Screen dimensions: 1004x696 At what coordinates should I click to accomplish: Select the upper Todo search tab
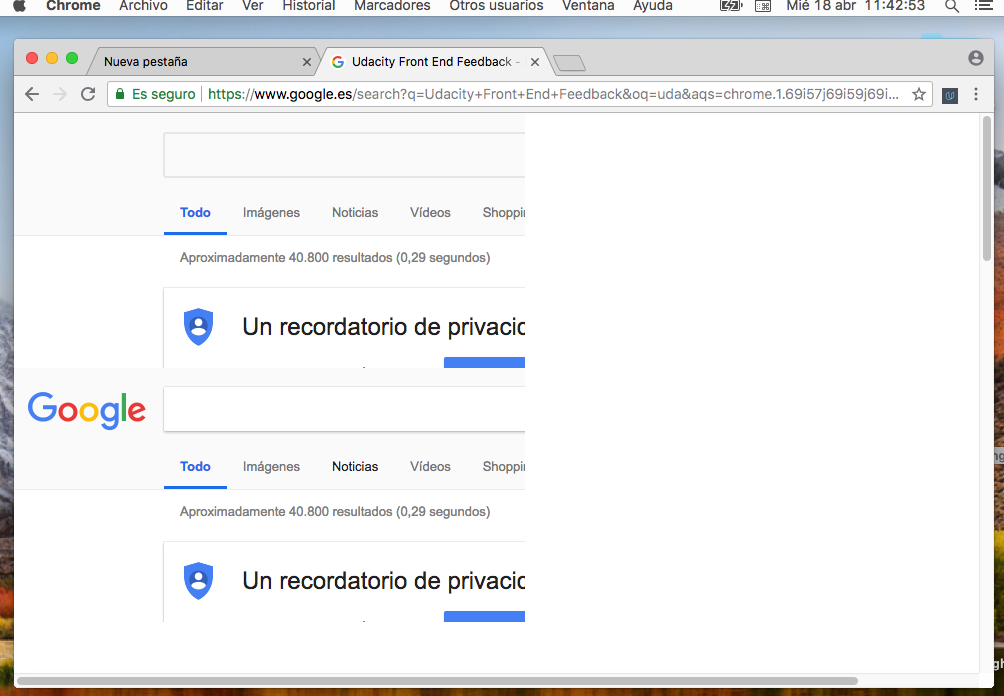195,213
